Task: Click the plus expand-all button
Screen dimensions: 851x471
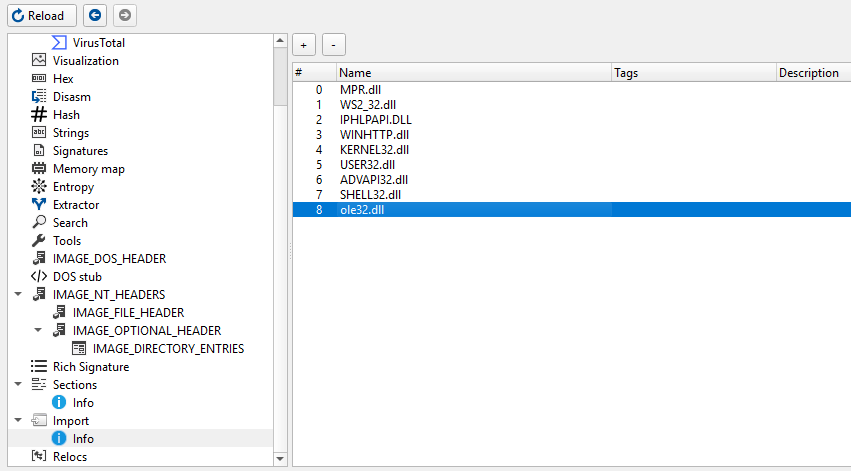Action: click(305, 45)
